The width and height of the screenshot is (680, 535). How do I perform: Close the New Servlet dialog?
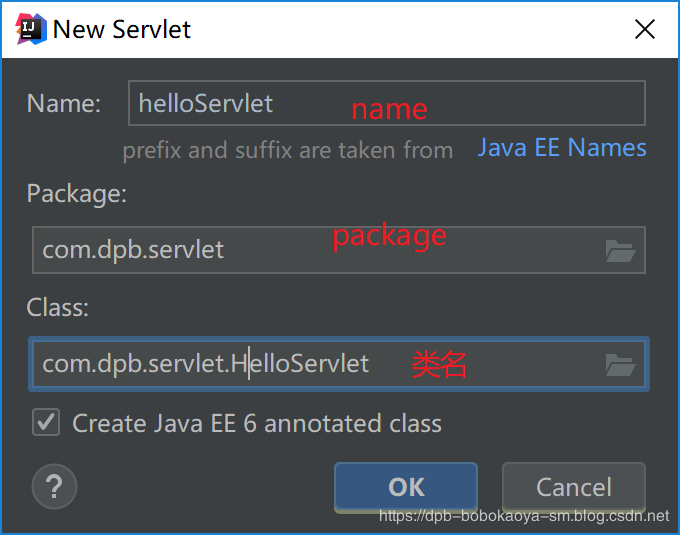(x=645, y=29)
